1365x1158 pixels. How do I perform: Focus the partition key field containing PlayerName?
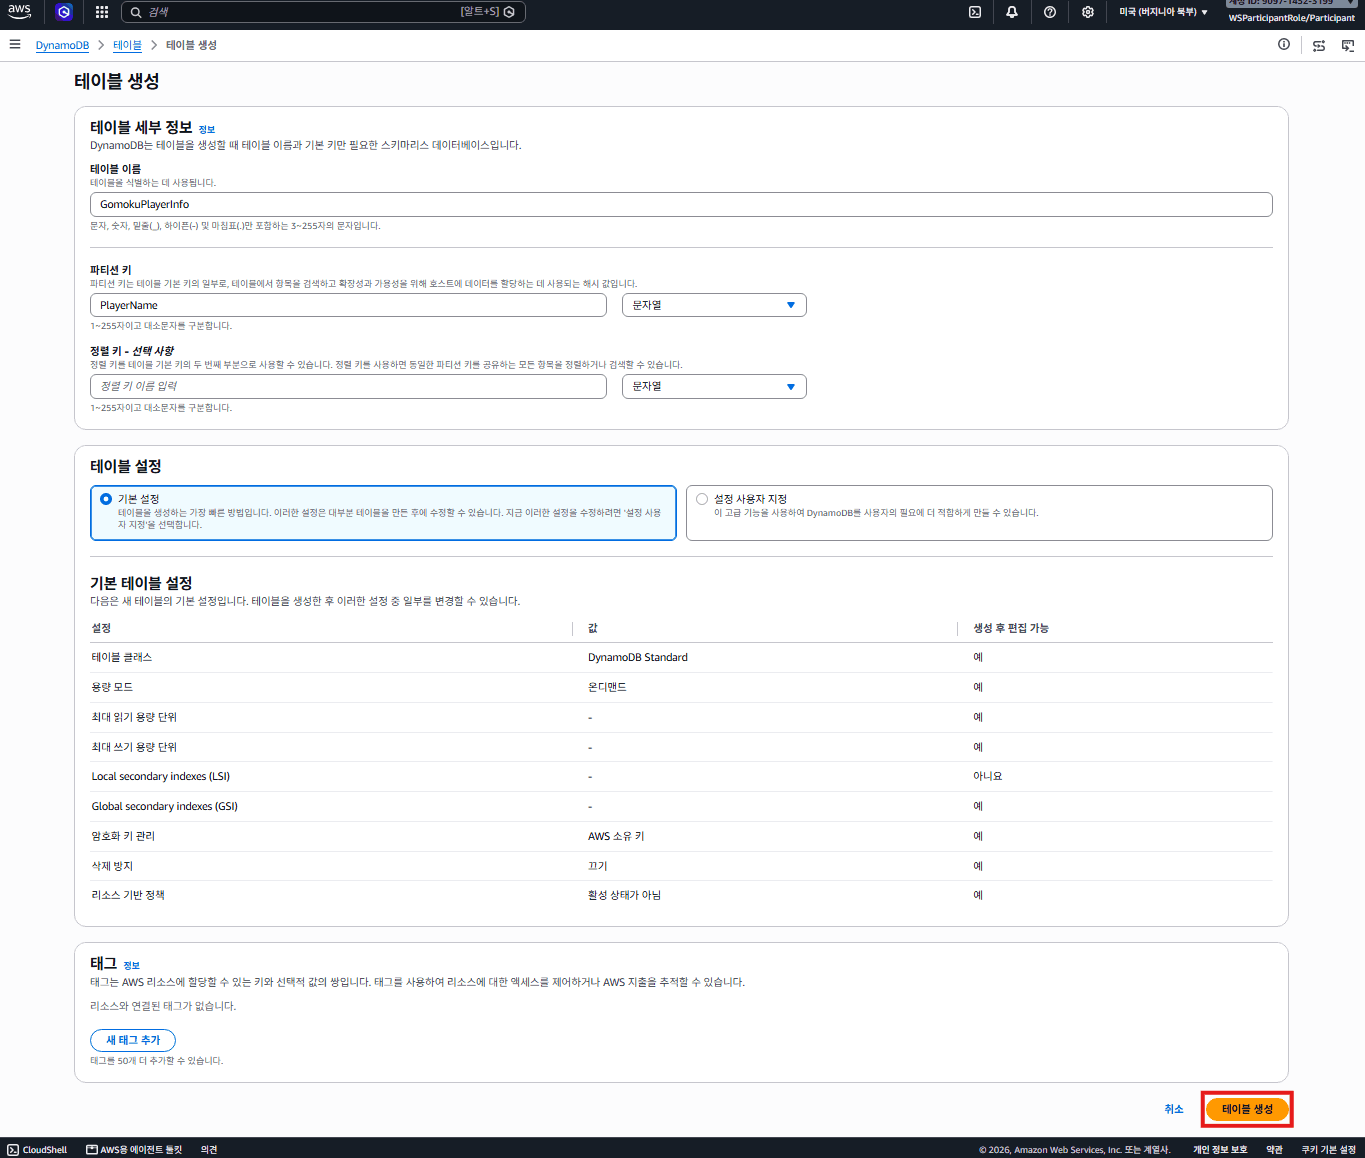coord(348,305)
